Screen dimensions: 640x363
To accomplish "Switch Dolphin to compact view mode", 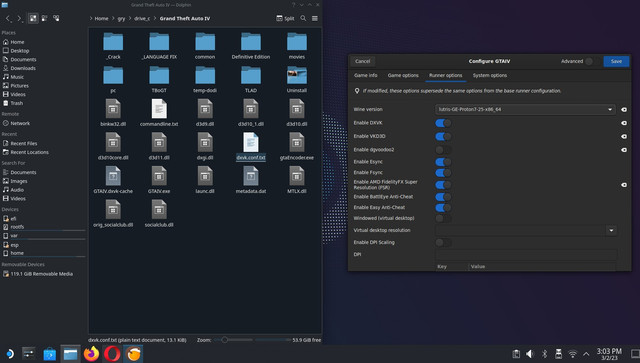I will click(44, 18).
